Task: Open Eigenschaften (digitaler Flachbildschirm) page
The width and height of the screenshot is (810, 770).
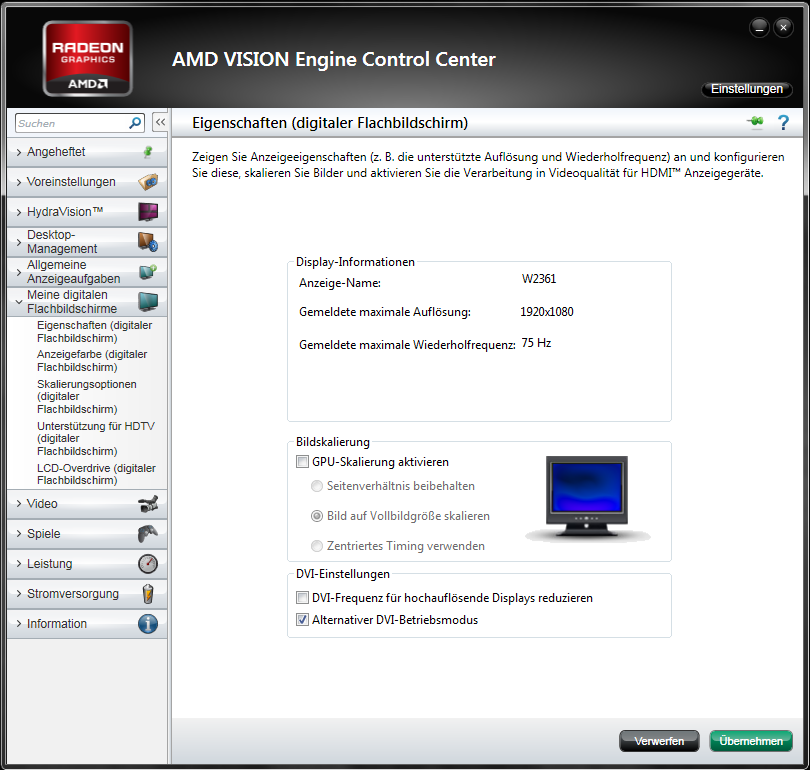Action: pos(95,332)
